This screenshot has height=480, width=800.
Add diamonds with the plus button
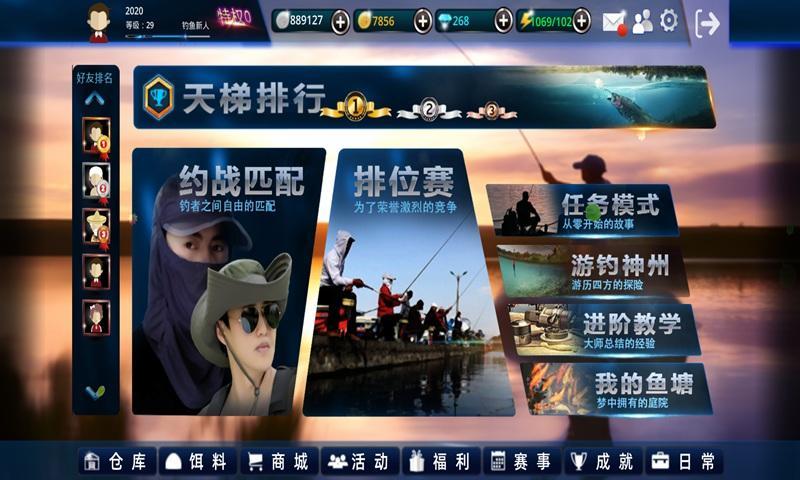502,21
